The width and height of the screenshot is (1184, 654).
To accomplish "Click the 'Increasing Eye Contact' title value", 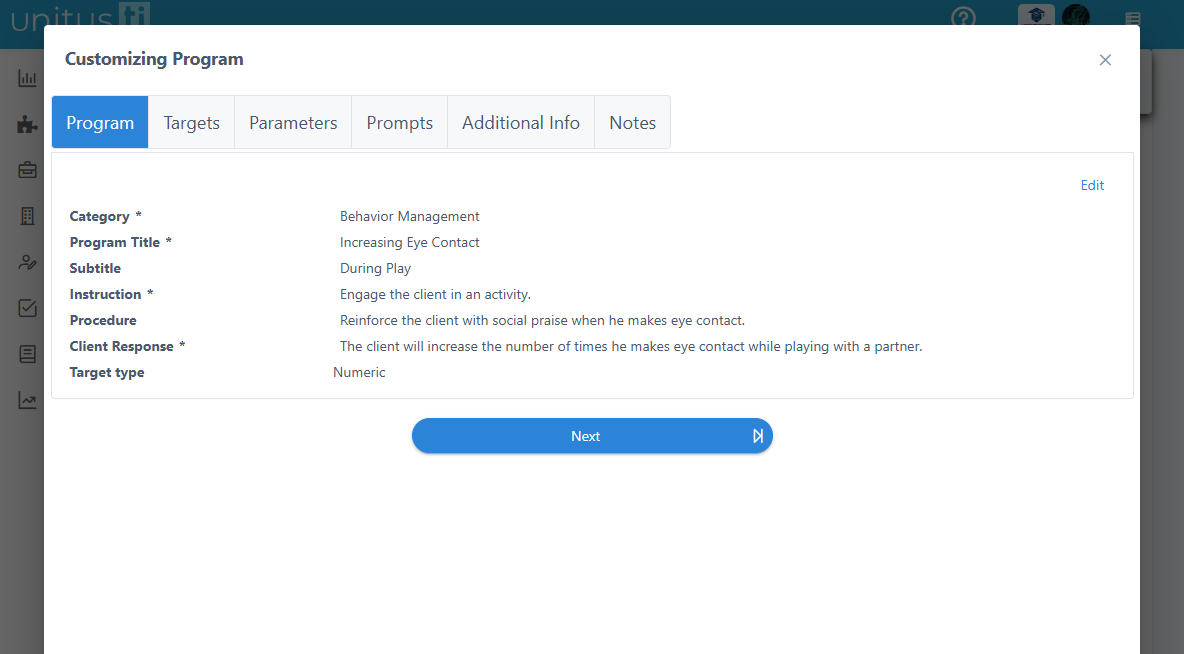I will pyautogui.click(x=409, y=242).
